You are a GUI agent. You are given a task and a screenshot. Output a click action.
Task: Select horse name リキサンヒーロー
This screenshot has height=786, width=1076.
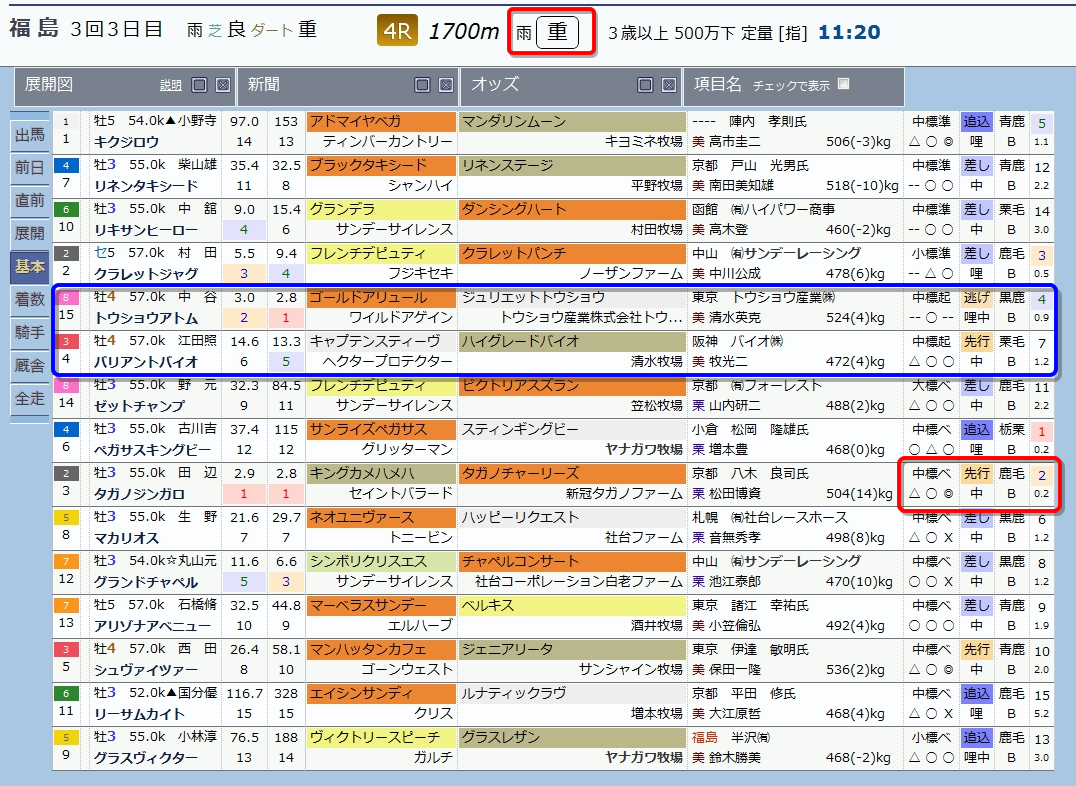click(145, 230)
